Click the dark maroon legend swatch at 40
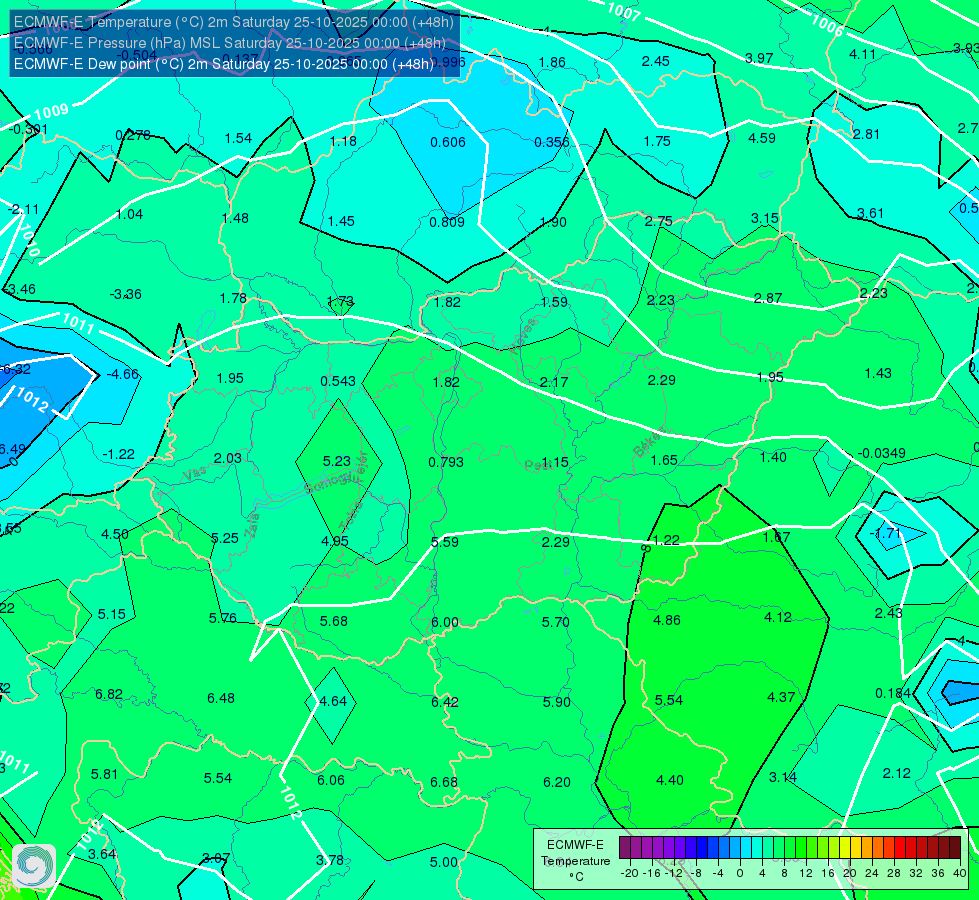The image size is (979, 900). 955,848
